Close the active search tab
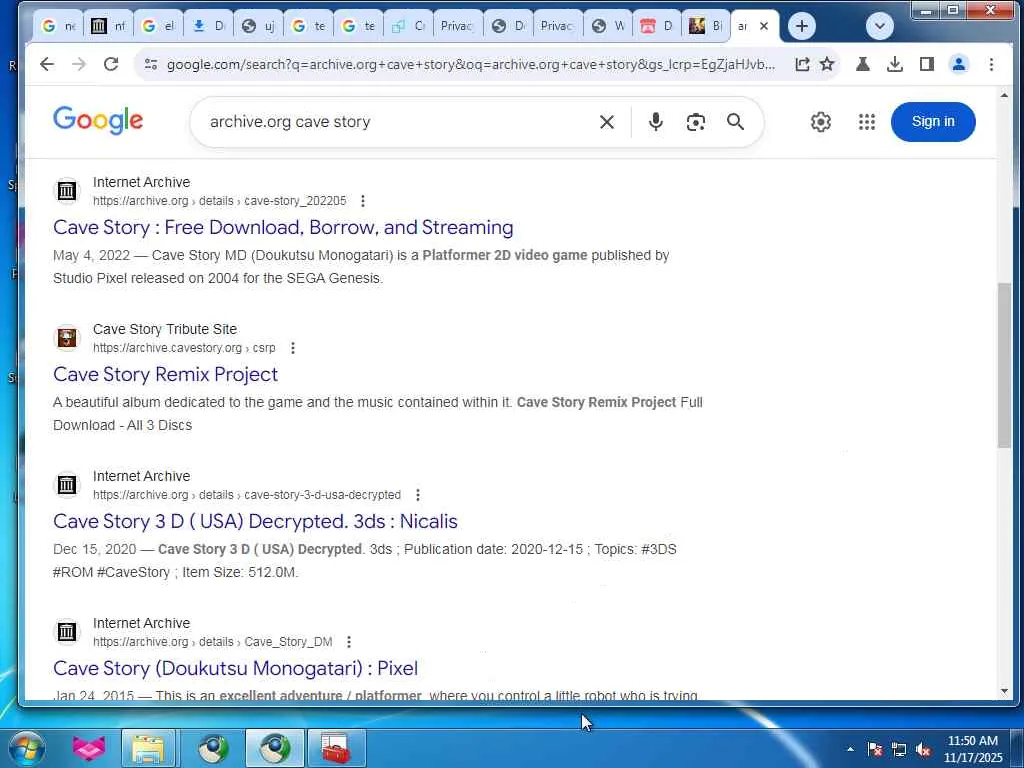The width and height of the screenshot is (1024, 768). [x=764, y=26]
